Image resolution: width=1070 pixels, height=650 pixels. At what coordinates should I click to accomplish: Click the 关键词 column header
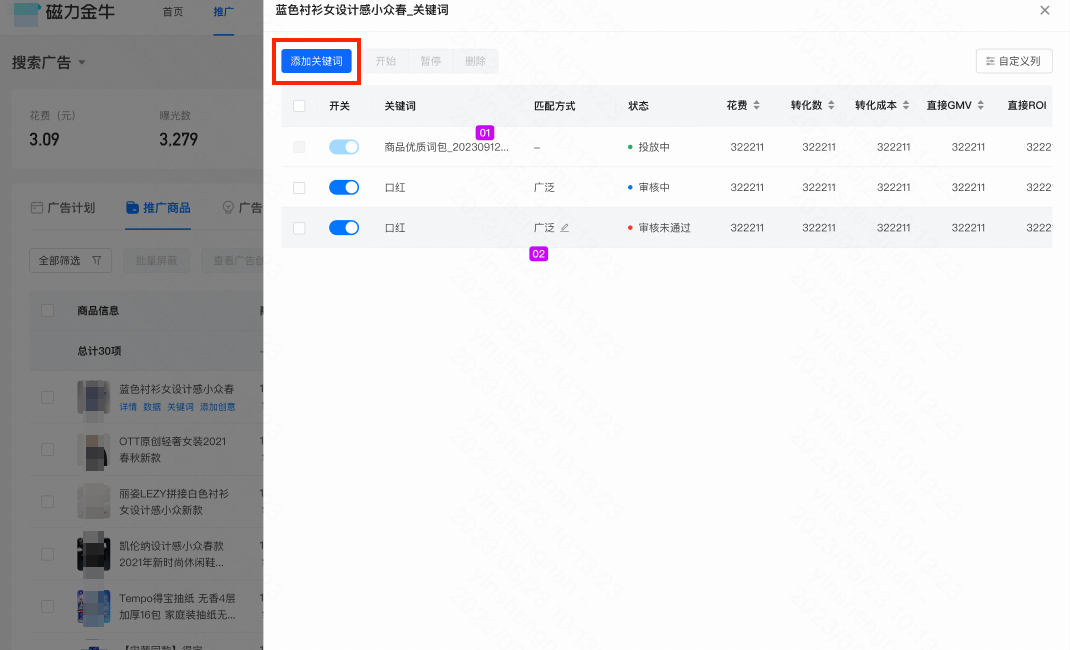400,106
